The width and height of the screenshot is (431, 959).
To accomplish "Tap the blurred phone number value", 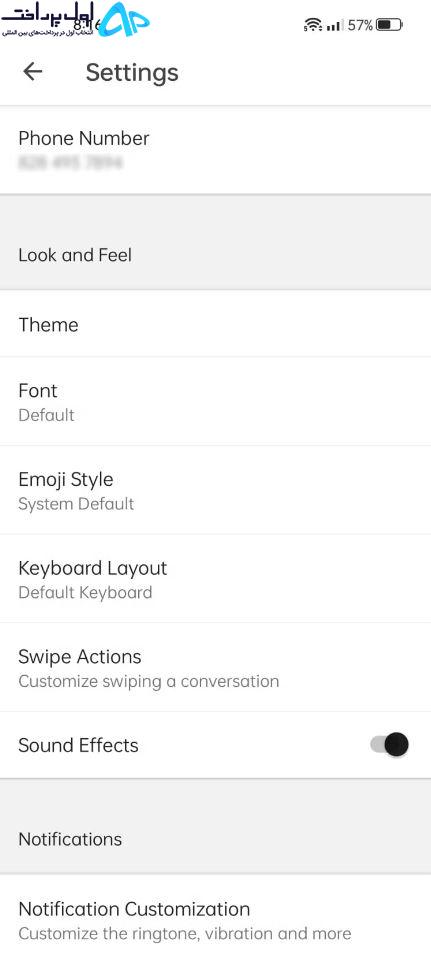I will (70, 163).
